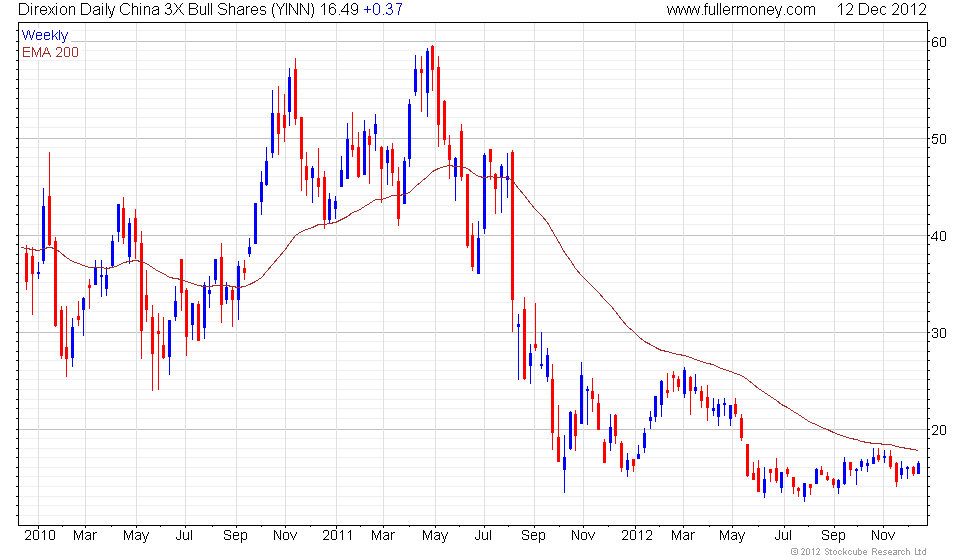The image size is (980, 560).
Task: Click the chart title 'Direxion Daily China 3X Bull Shares (YINN)'
Action: [x=167, y=10]
